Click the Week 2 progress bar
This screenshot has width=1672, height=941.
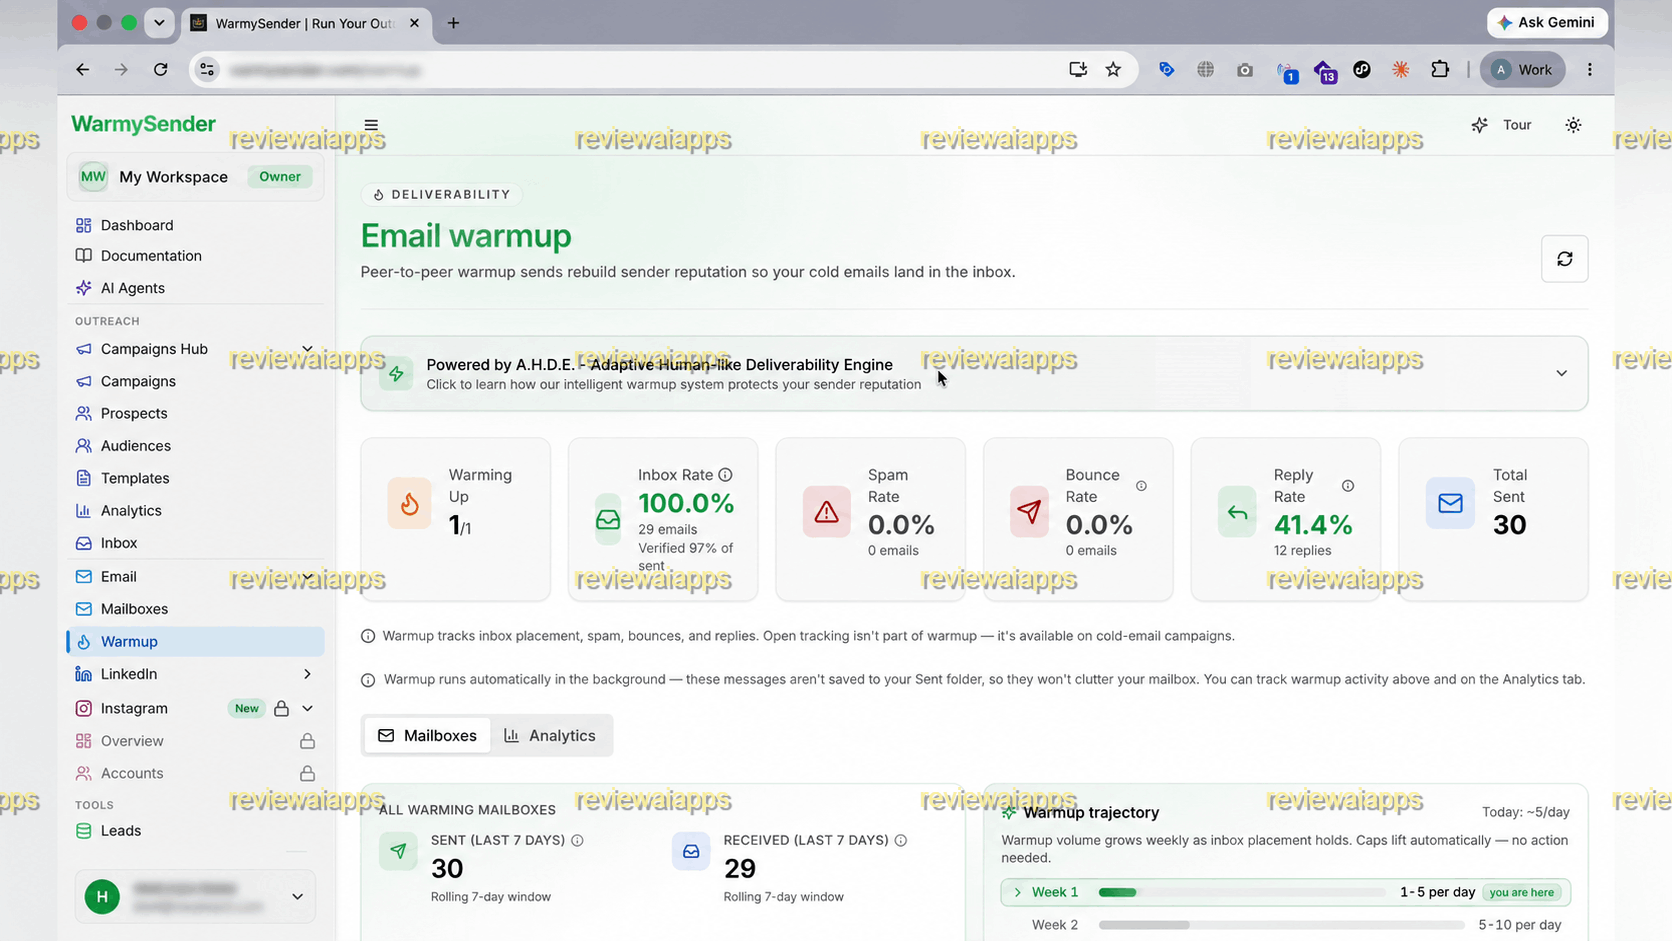[x=1281, y=925]
